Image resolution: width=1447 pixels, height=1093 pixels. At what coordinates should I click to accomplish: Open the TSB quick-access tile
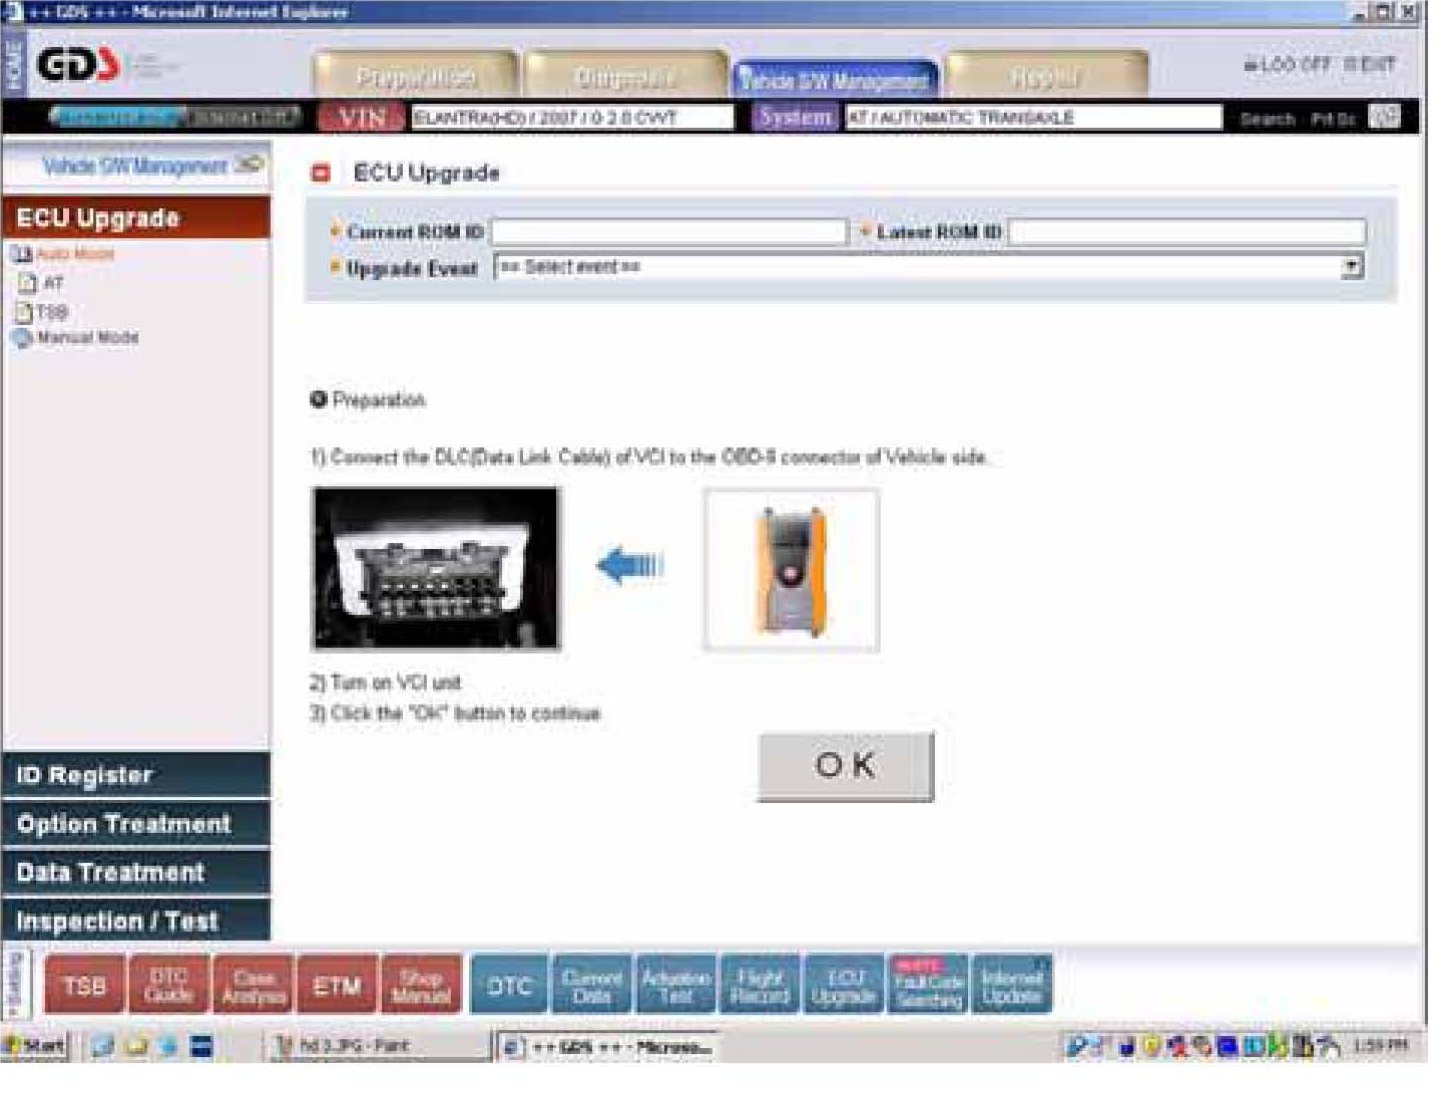(85, 985)
